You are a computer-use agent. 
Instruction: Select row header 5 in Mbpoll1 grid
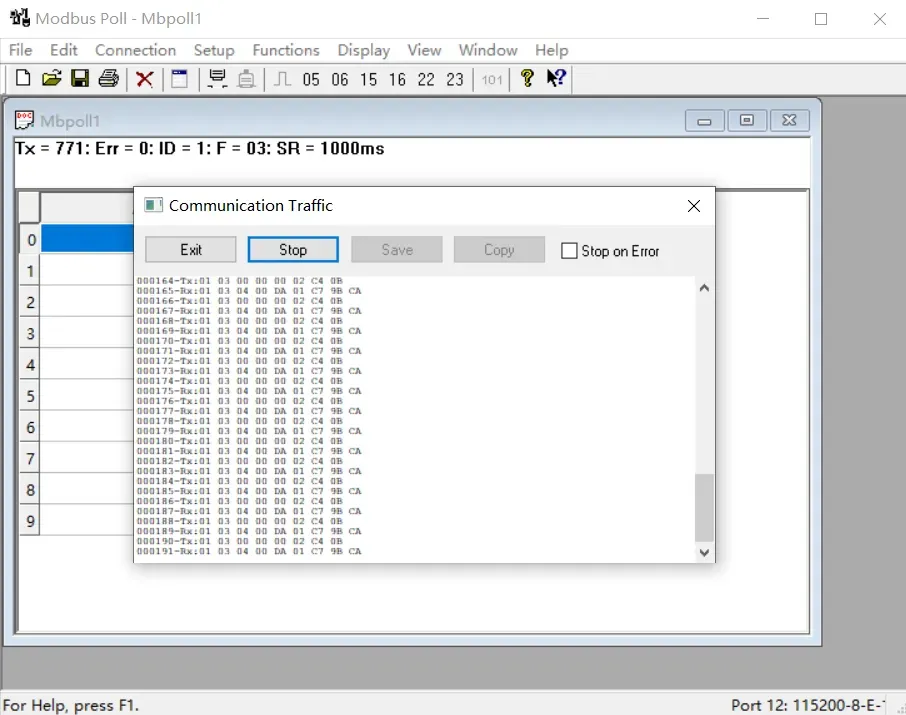pos(30,396)
